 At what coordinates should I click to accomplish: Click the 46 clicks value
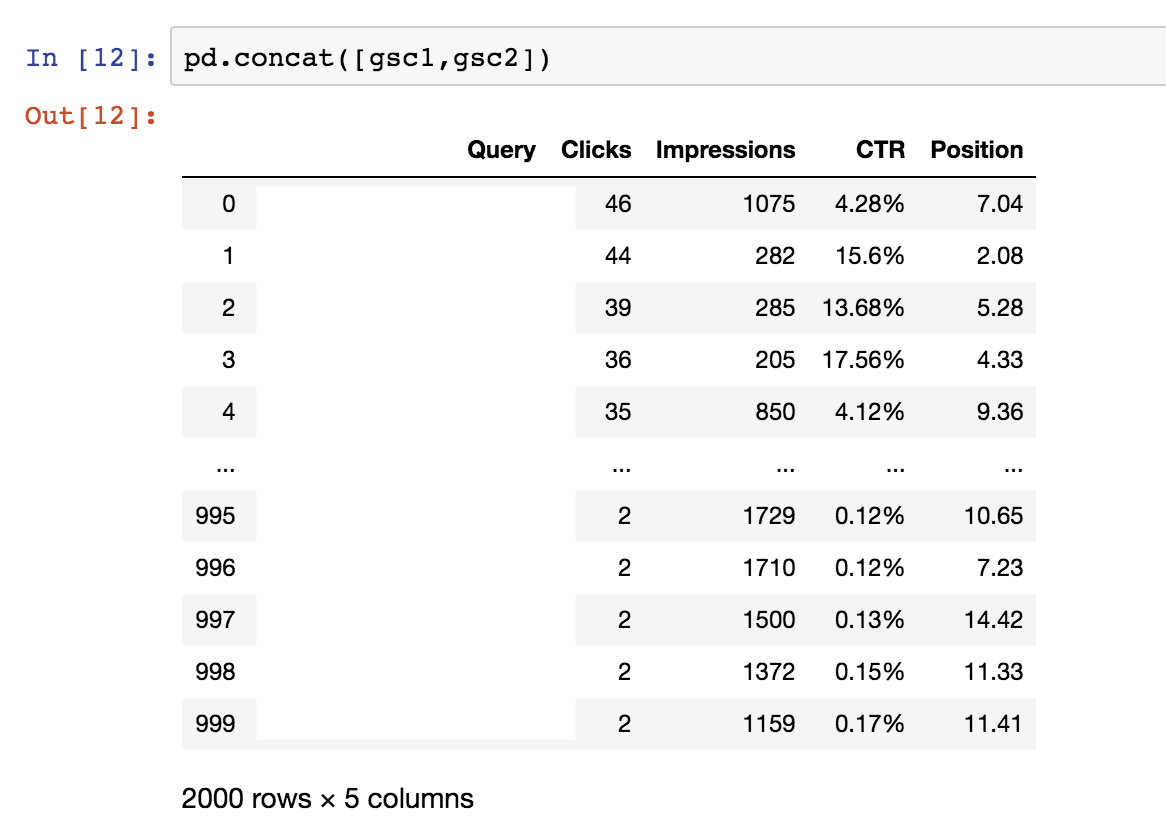(618, 204)
